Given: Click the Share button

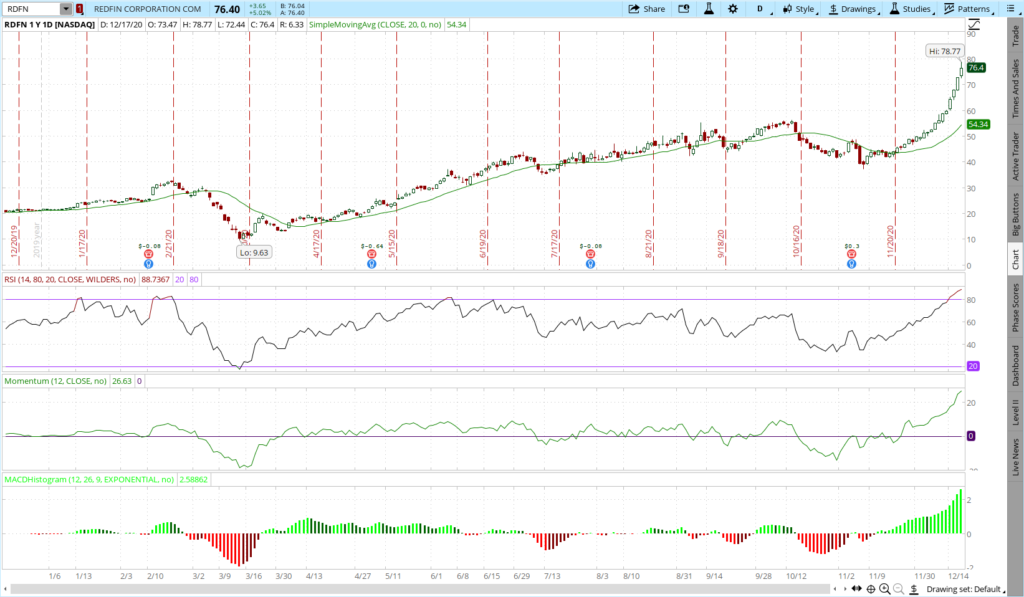Looking at the screenshot, I should 646,9.
